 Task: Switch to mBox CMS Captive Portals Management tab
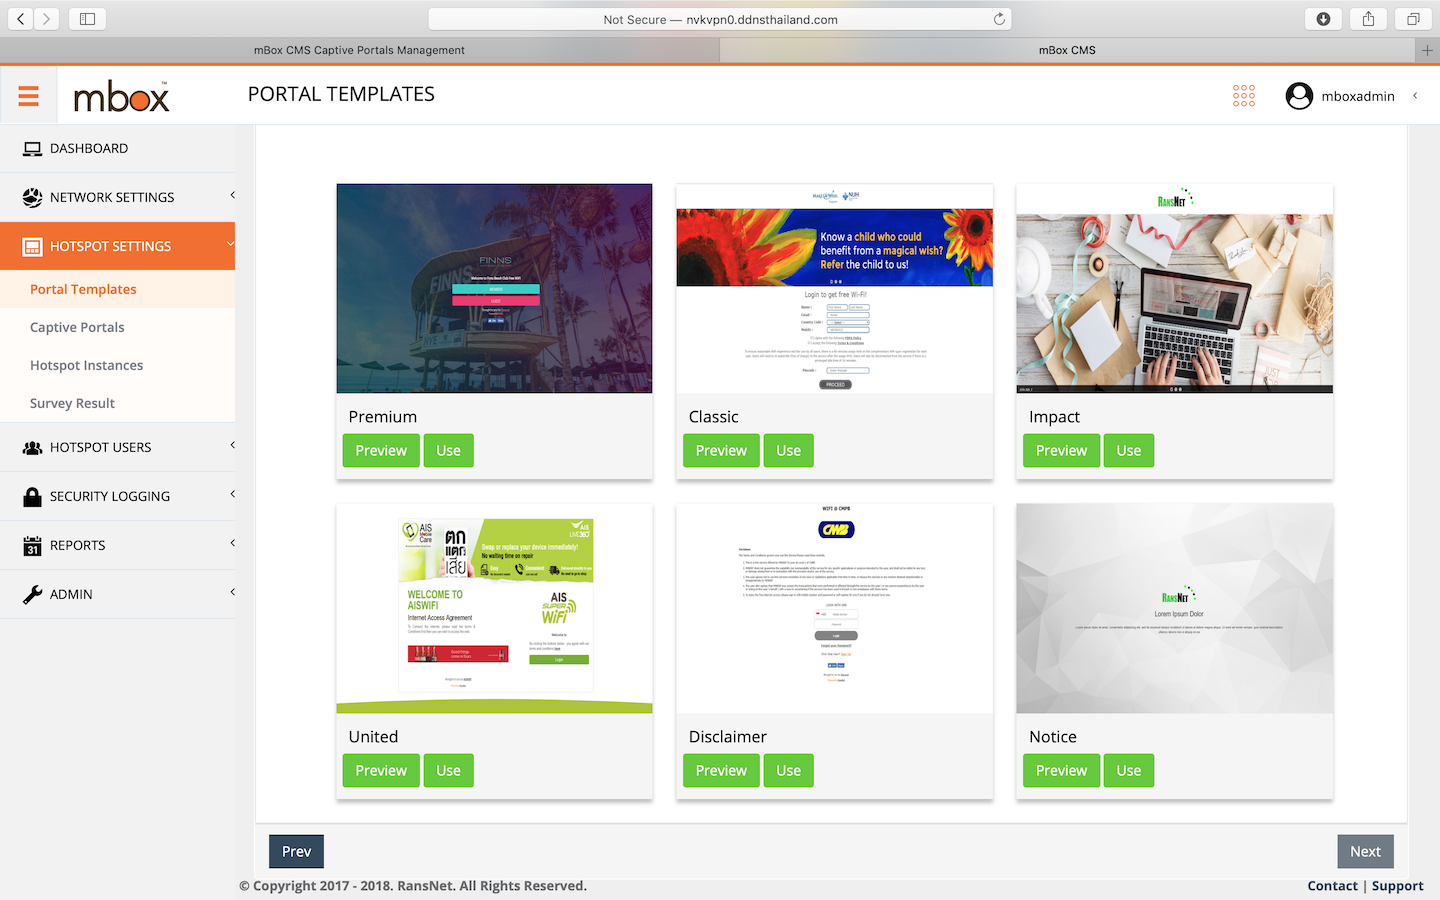point(359,50)
